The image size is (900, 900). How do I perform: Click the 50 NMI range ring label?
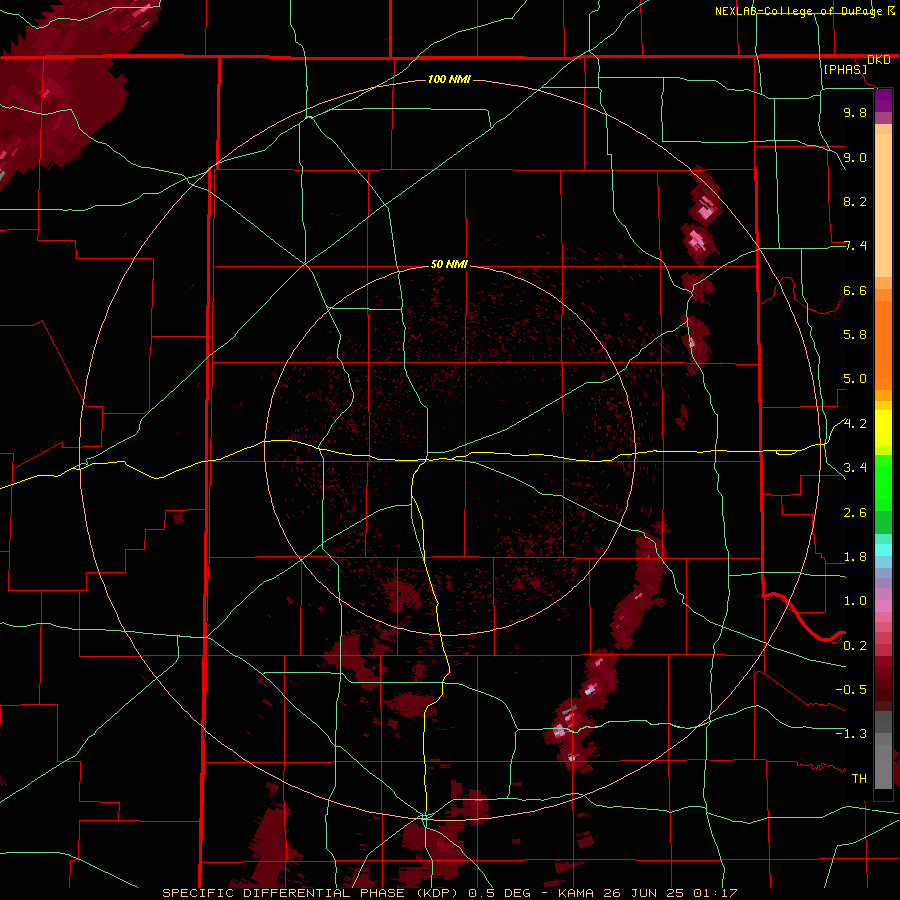click(x=449, y=264)
